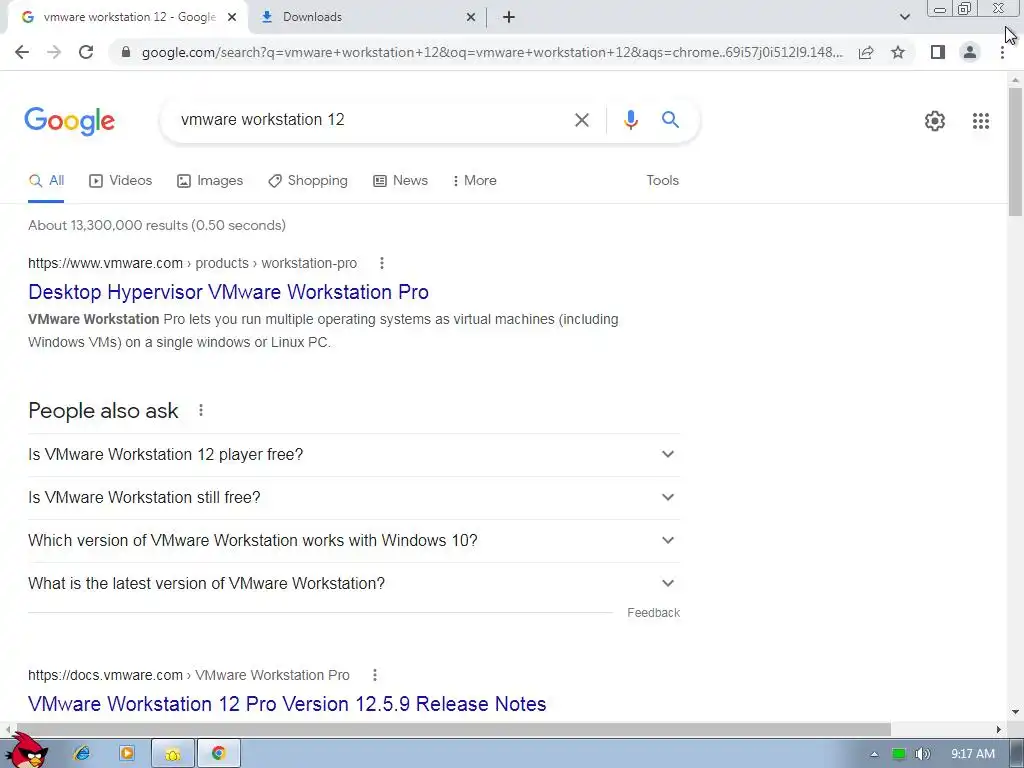Go to the Google logo homepage
The width and height of the screenshot is (1024, 768).
(x=69, y=121)
